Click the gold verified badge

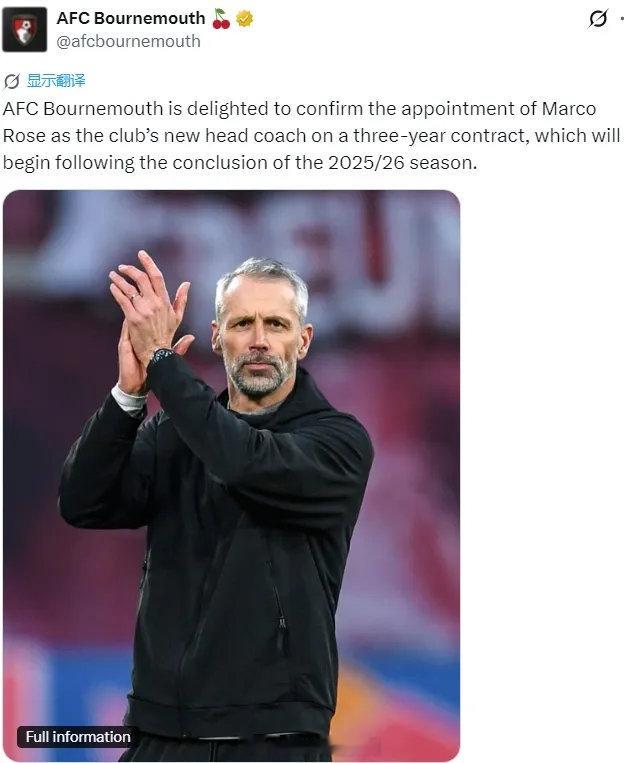[x=244, y=18]
